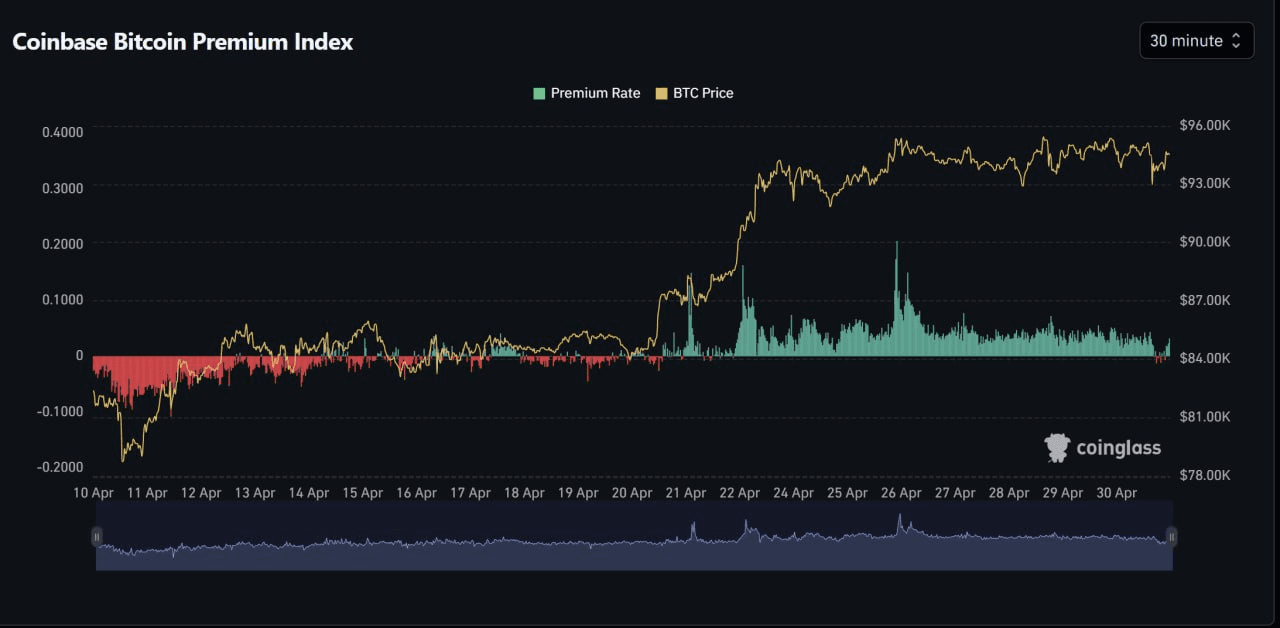Toggle the BTC Price legend entry
The image size is (1280, 628).
point(694,93)
